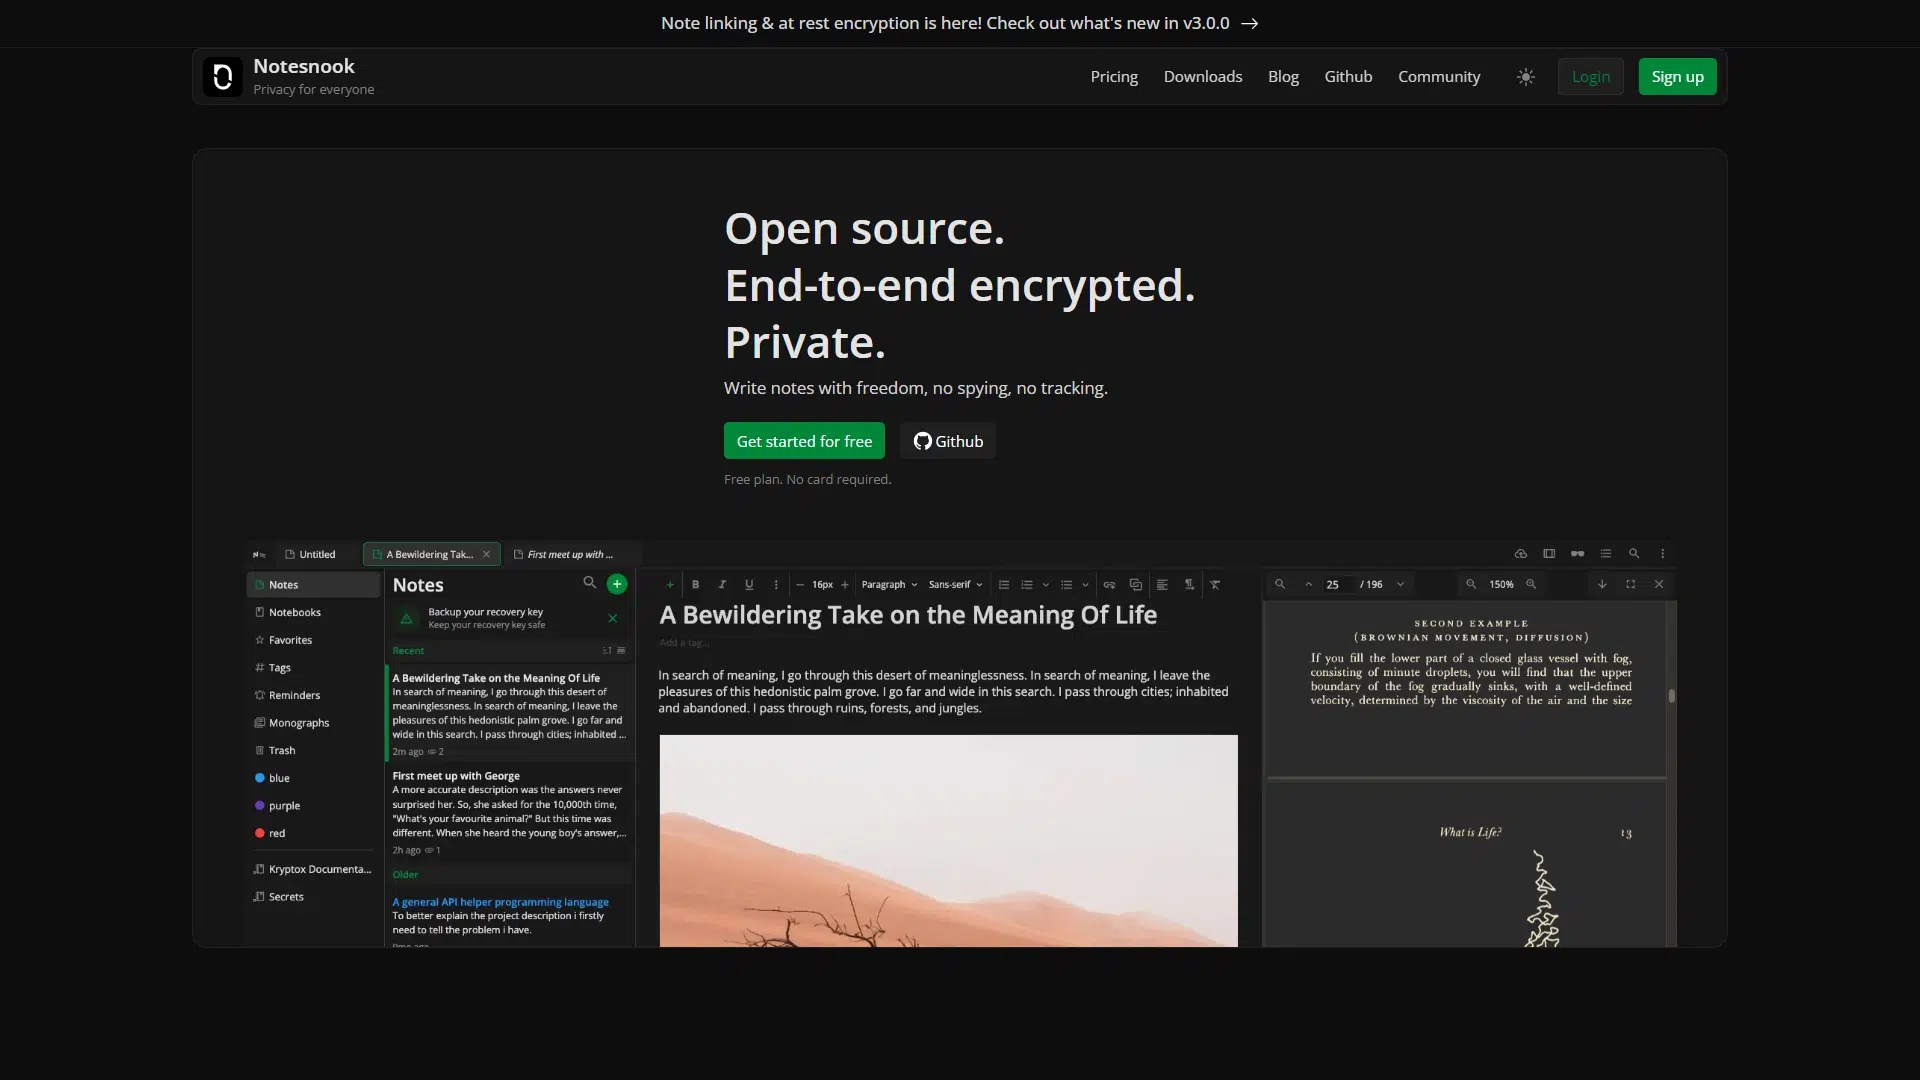Image resolution: width=1920 pixels, height=1080 pixels.
Task: Click the clear formatting icon
Action: point(1215,585)
